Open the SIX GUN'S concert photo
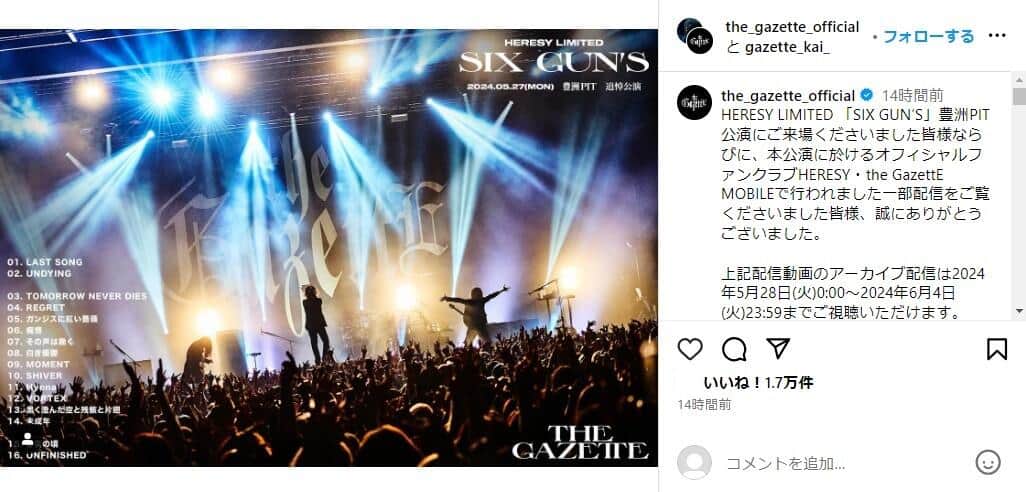This screenshot has width=1026, height=492. point(328,248)
